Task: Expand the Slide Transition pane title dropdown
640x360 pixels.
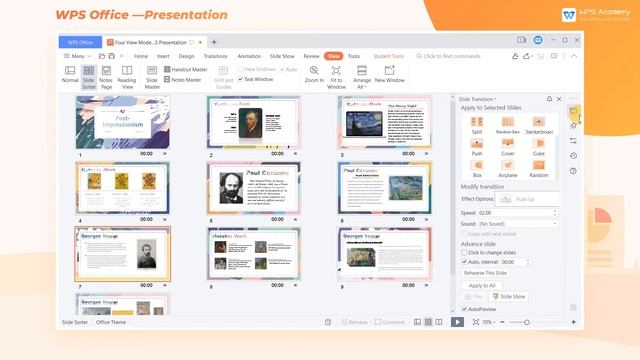Action: point(477,99)
